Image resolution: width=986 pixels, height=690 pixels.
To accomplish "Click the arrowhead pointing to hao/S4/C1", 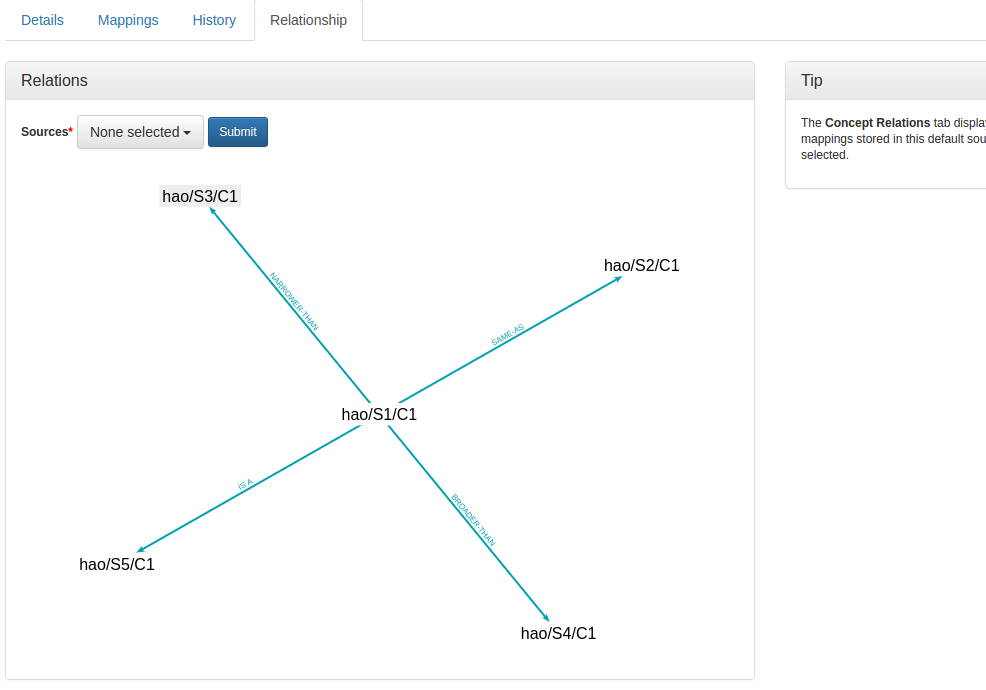I will (545, 617).
